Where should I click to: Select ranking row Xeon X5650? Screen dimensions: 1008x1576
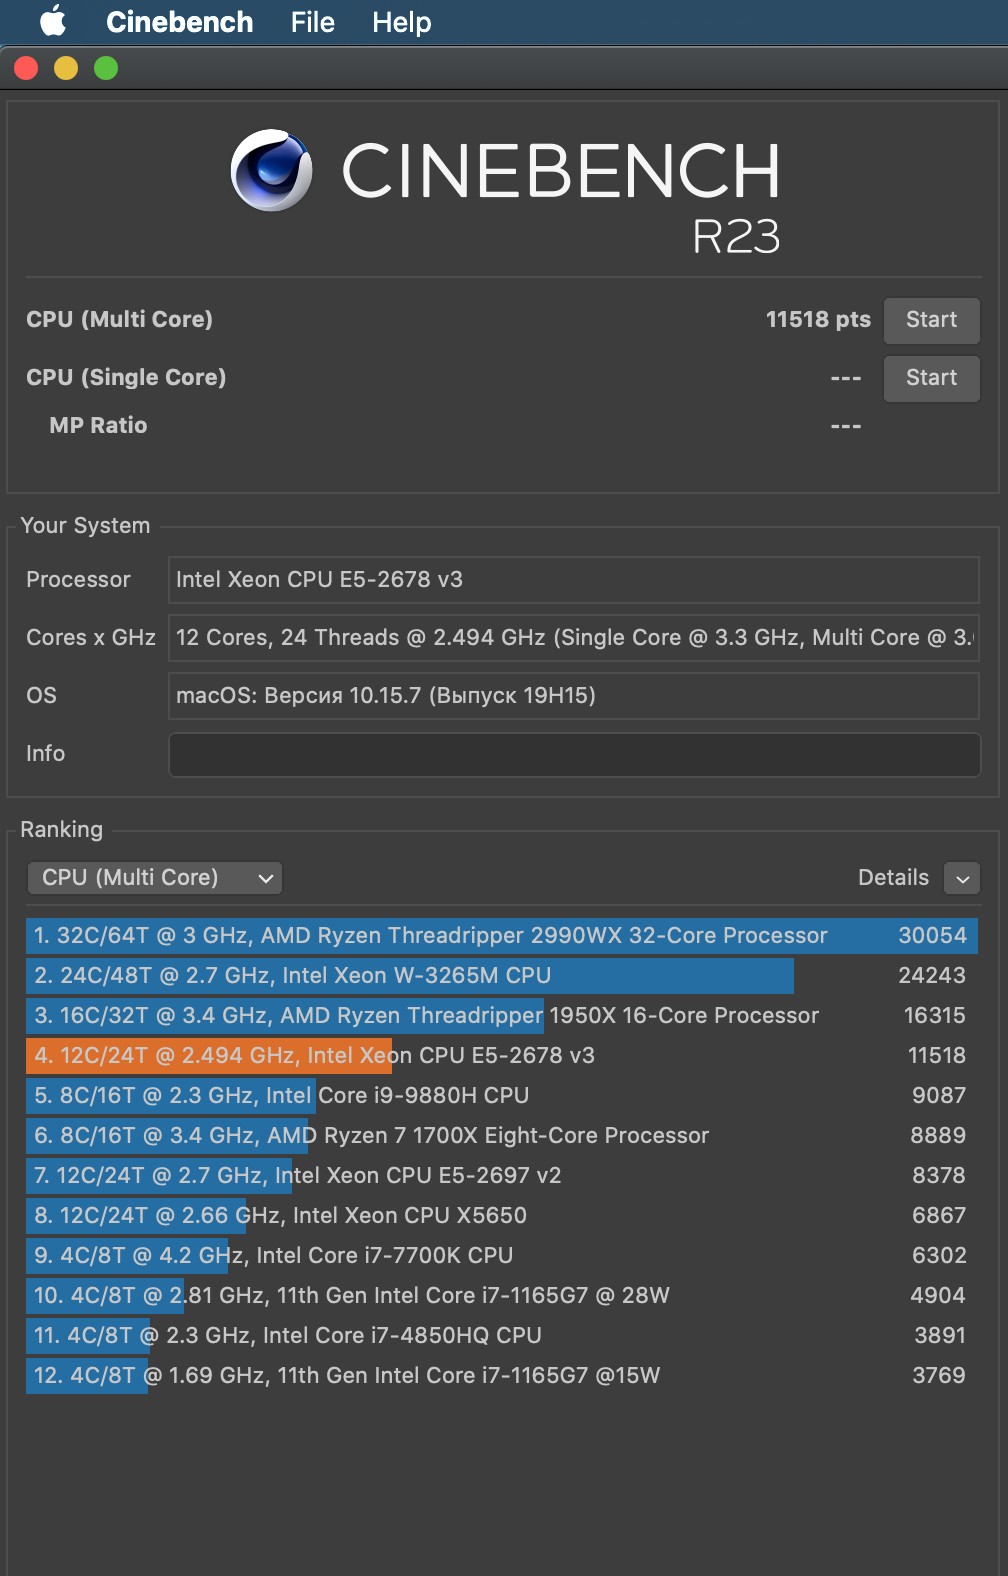coord(502,1216)
